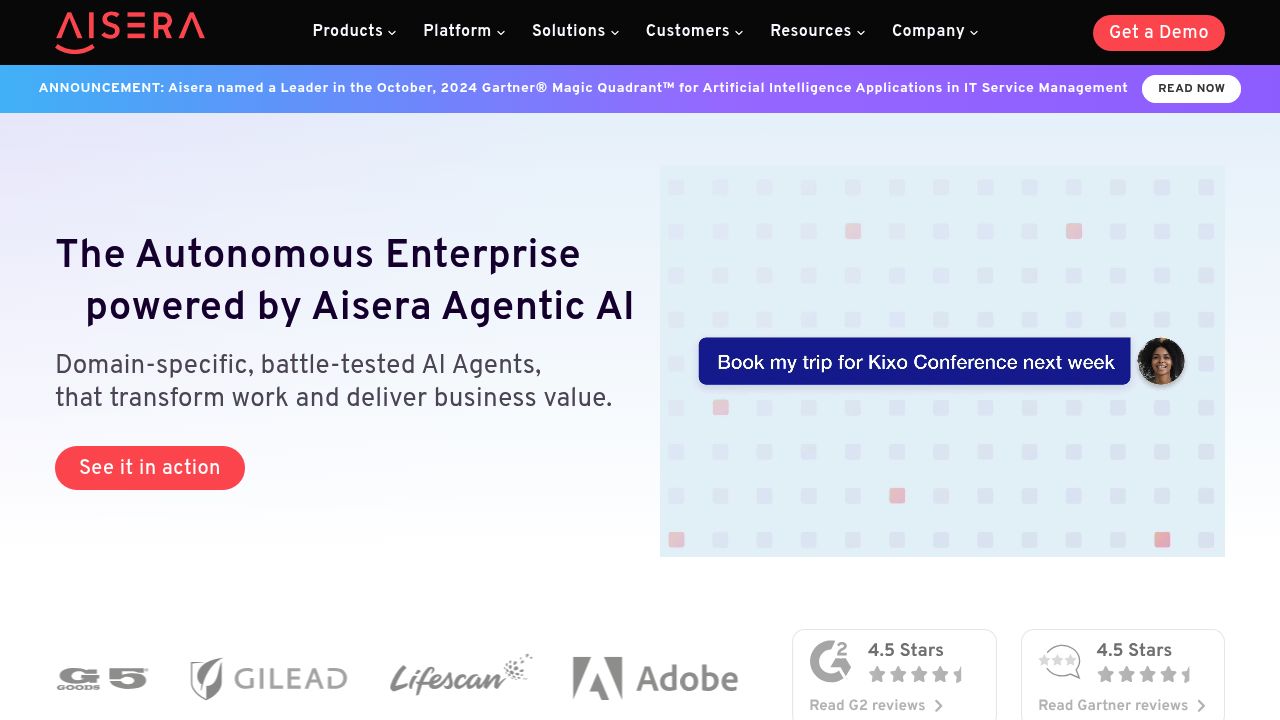The image size is (1280, 720).
Task: Open the Read Gartner reviews link
Action: [1122, 705]
